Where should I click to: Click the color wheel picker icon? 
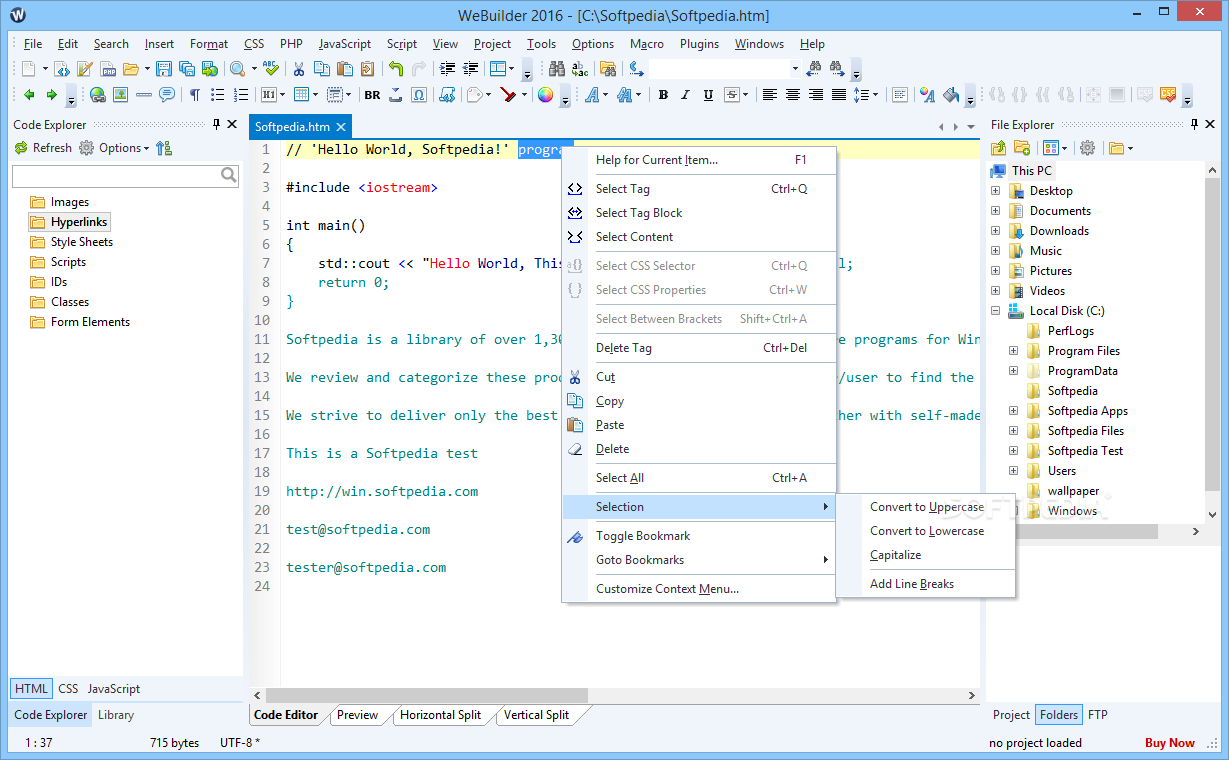(x=545, y=95)
